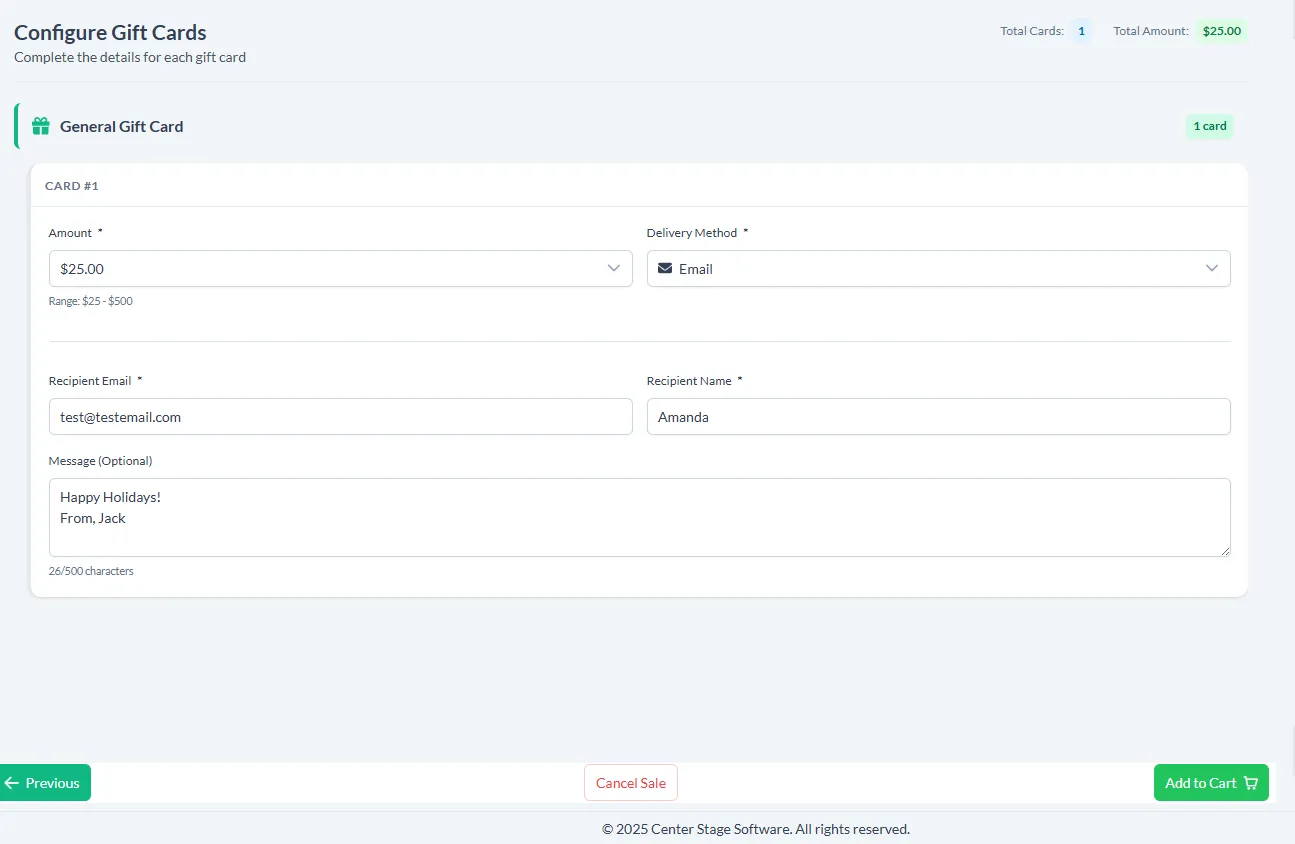Click the 'Recipient Email' field label
Screen dimensions: 1295x844
tap(90, 381)
